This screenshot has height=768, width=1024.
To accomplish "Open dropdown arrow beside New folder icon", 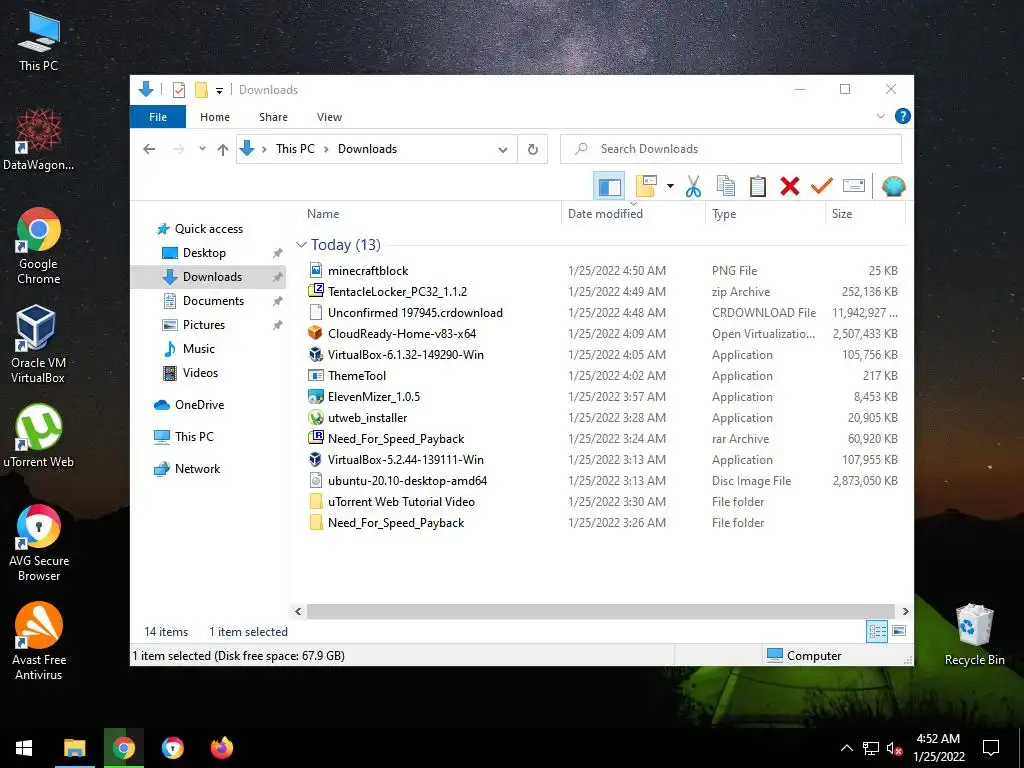I will point(670,186).
